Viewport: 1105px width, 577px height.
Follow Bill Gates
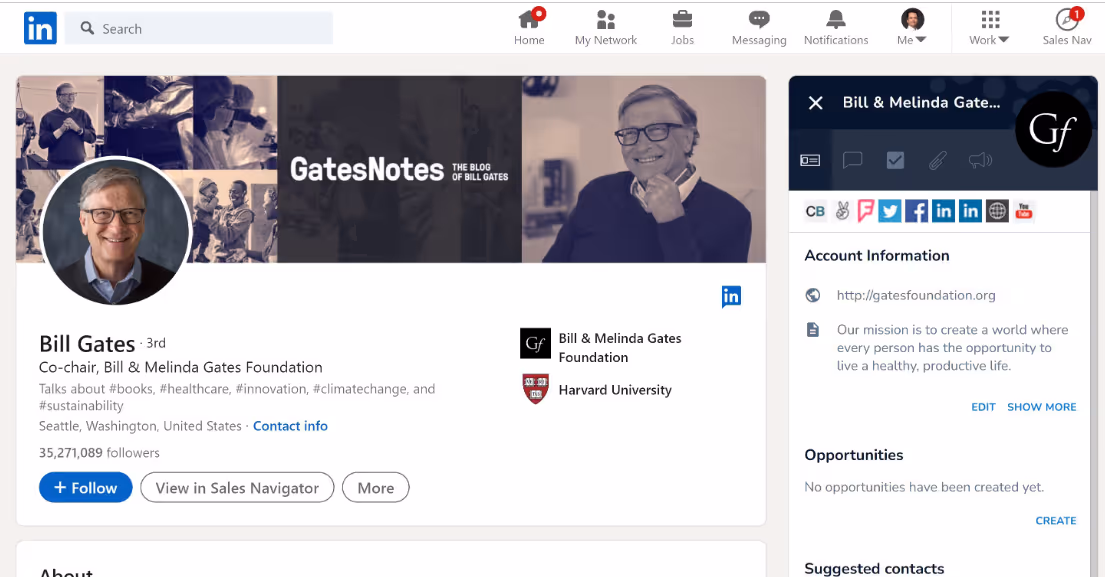(x=85, y=487)
